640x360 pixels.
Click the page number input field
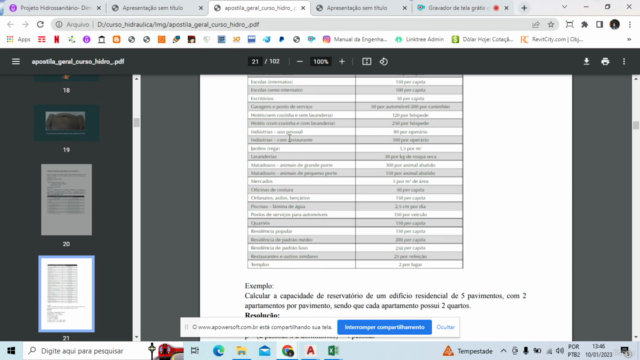click(255, 62)
